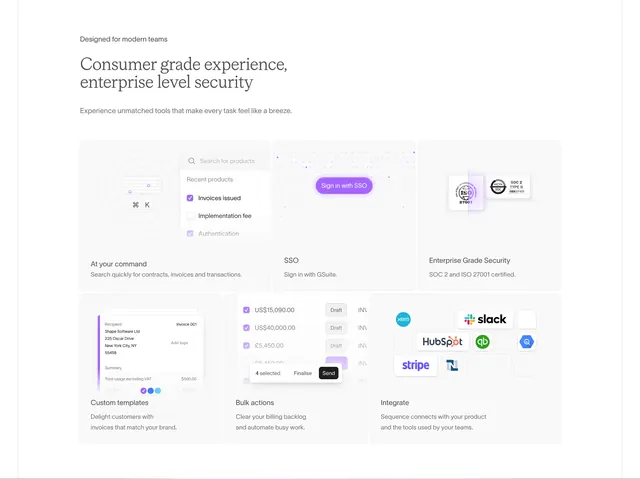Click the blue BigQuery hexagon icon

pyautogui.click(x=527, y=342)
